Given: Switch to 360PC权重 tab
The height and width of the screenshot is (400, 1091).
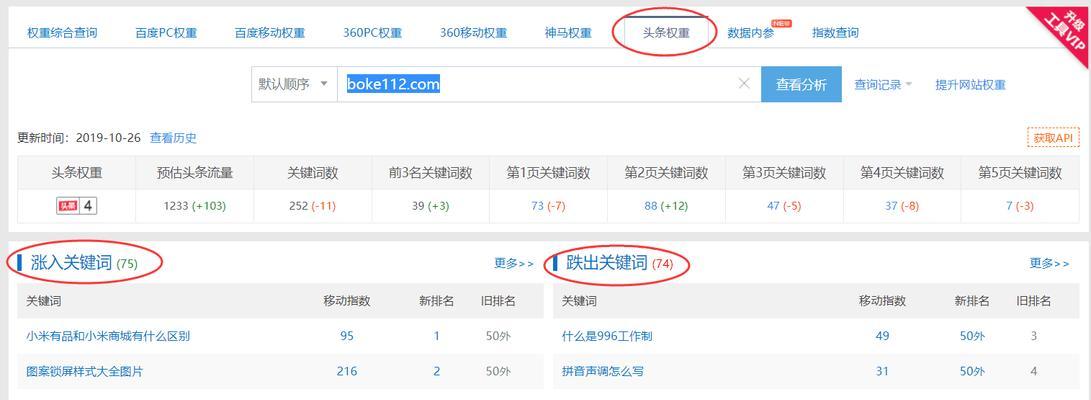Looking at the screenshot, I should point(372,33).
